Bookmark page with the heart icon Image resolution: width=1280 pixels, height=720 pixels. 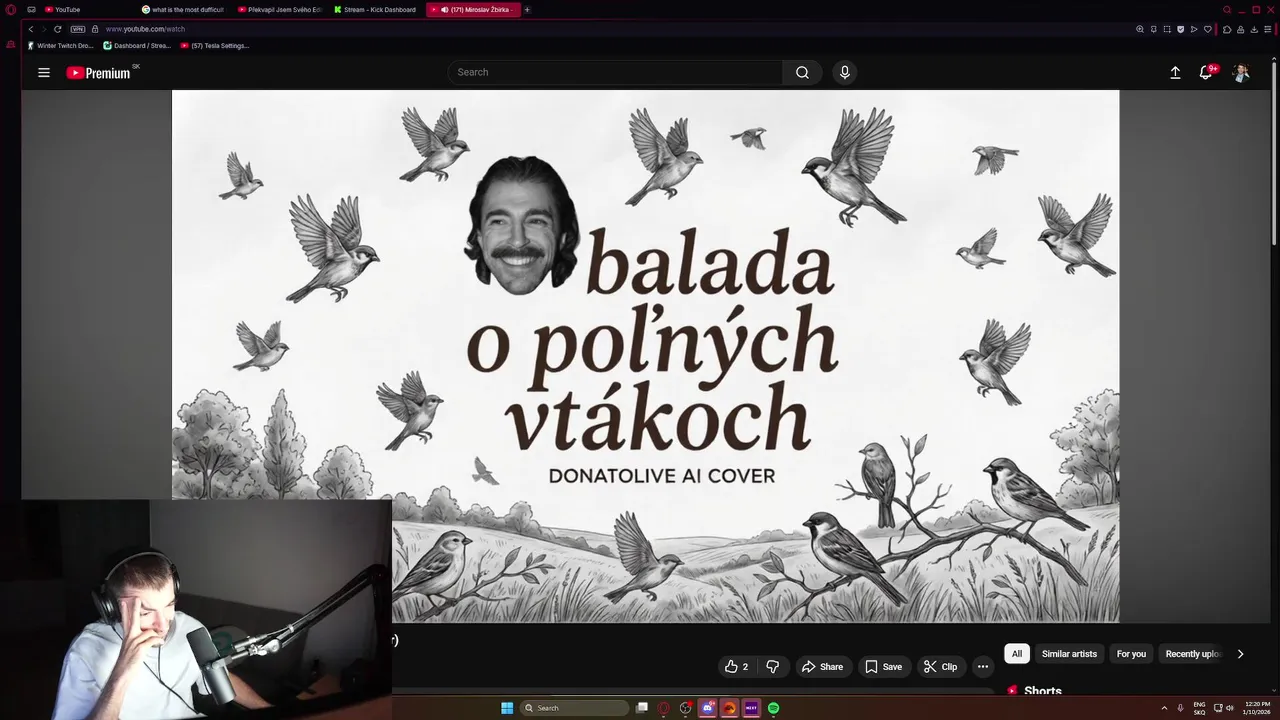point(1207,29)
